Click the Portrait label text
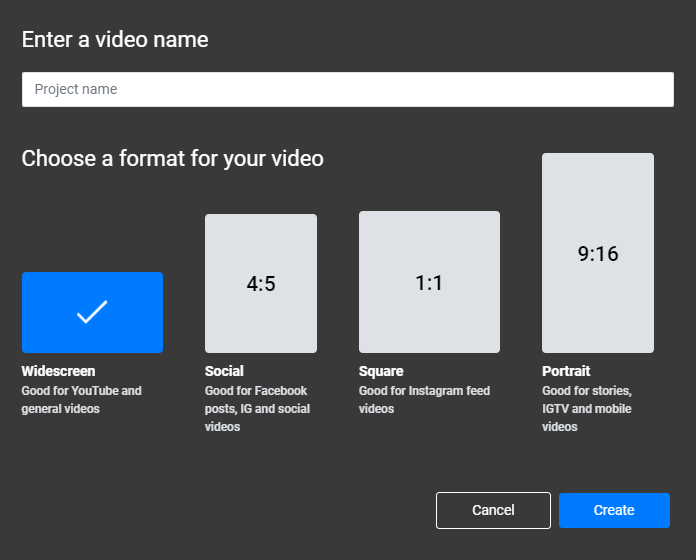This screenshot has width=696, height=560. click(566, 371)
